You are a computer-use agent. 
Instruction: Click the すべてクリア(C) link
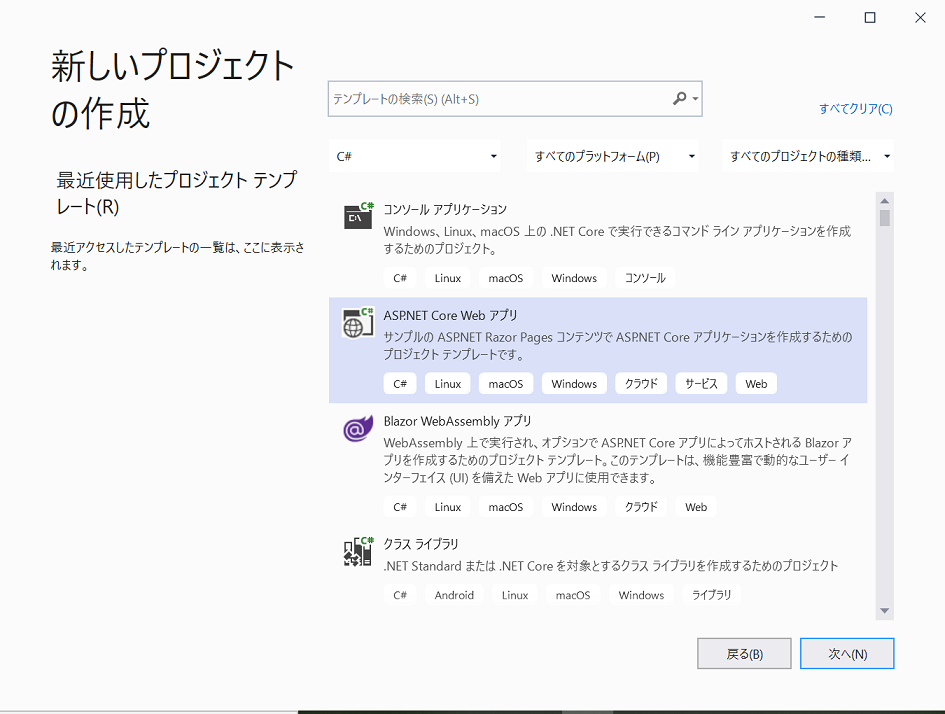pyautogui.click(x=855, y=109)
